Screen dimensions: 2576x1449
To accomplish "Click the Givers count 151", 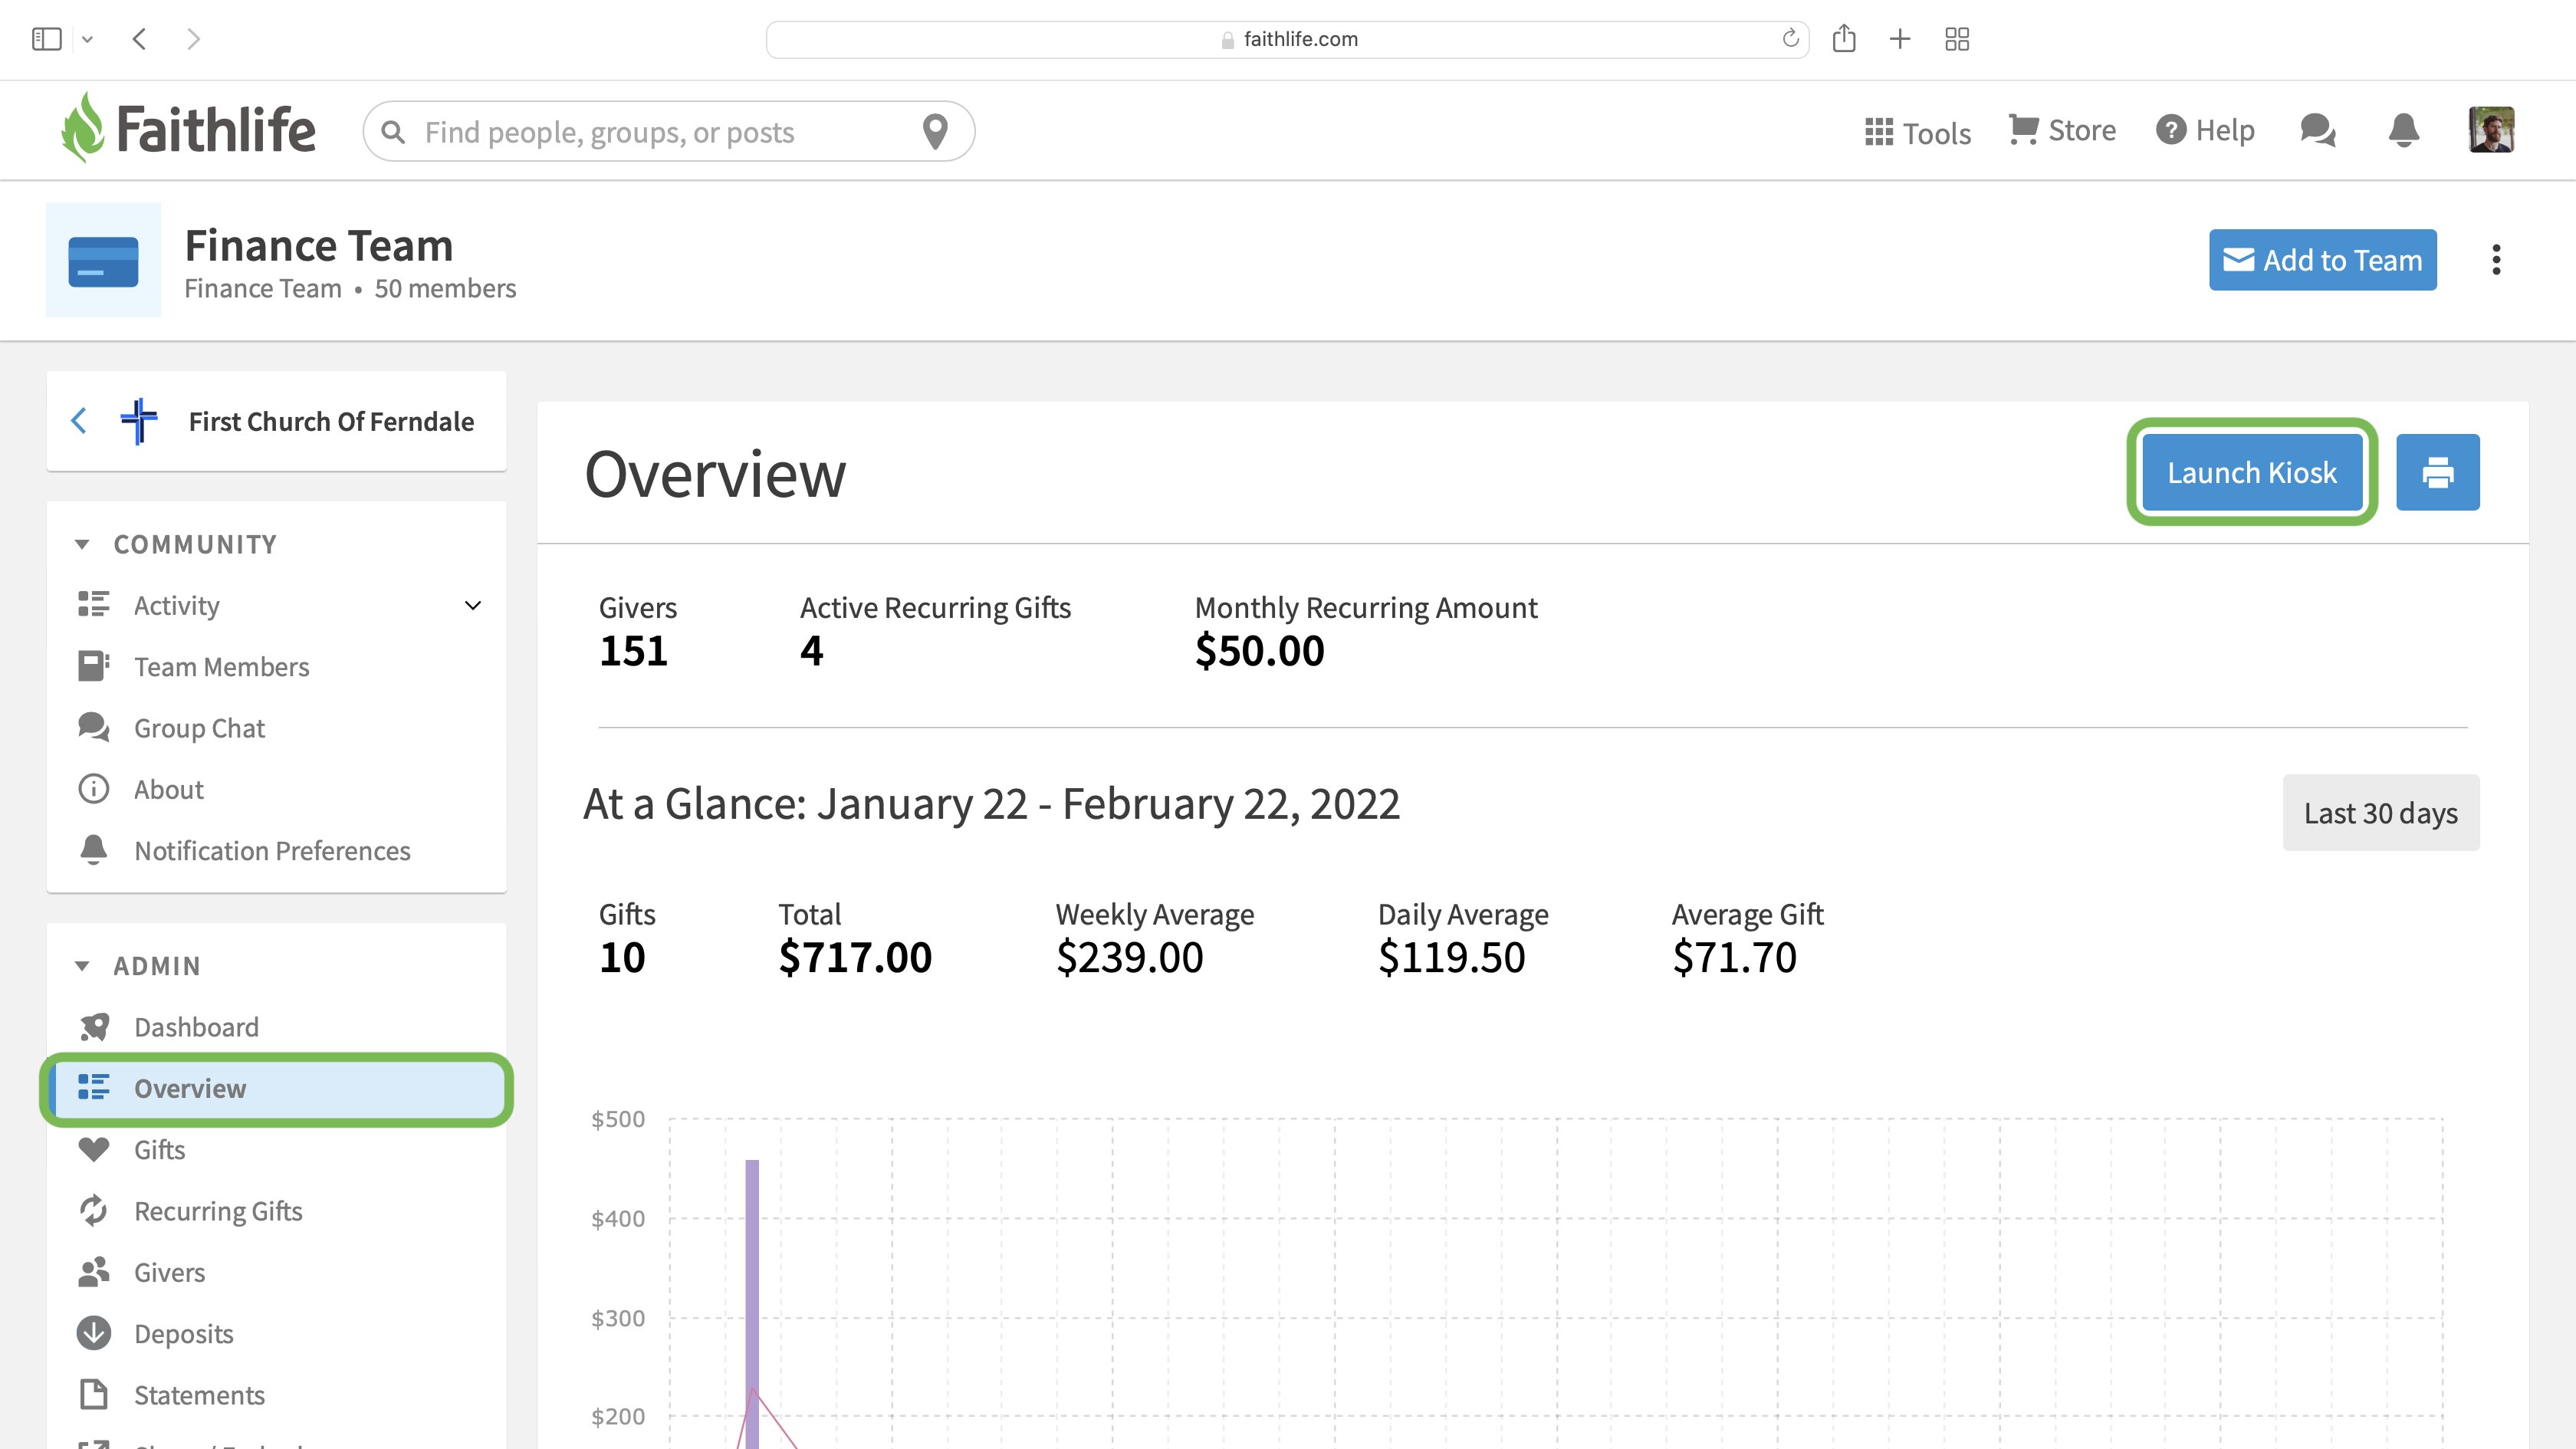I will tap(633, 651).
